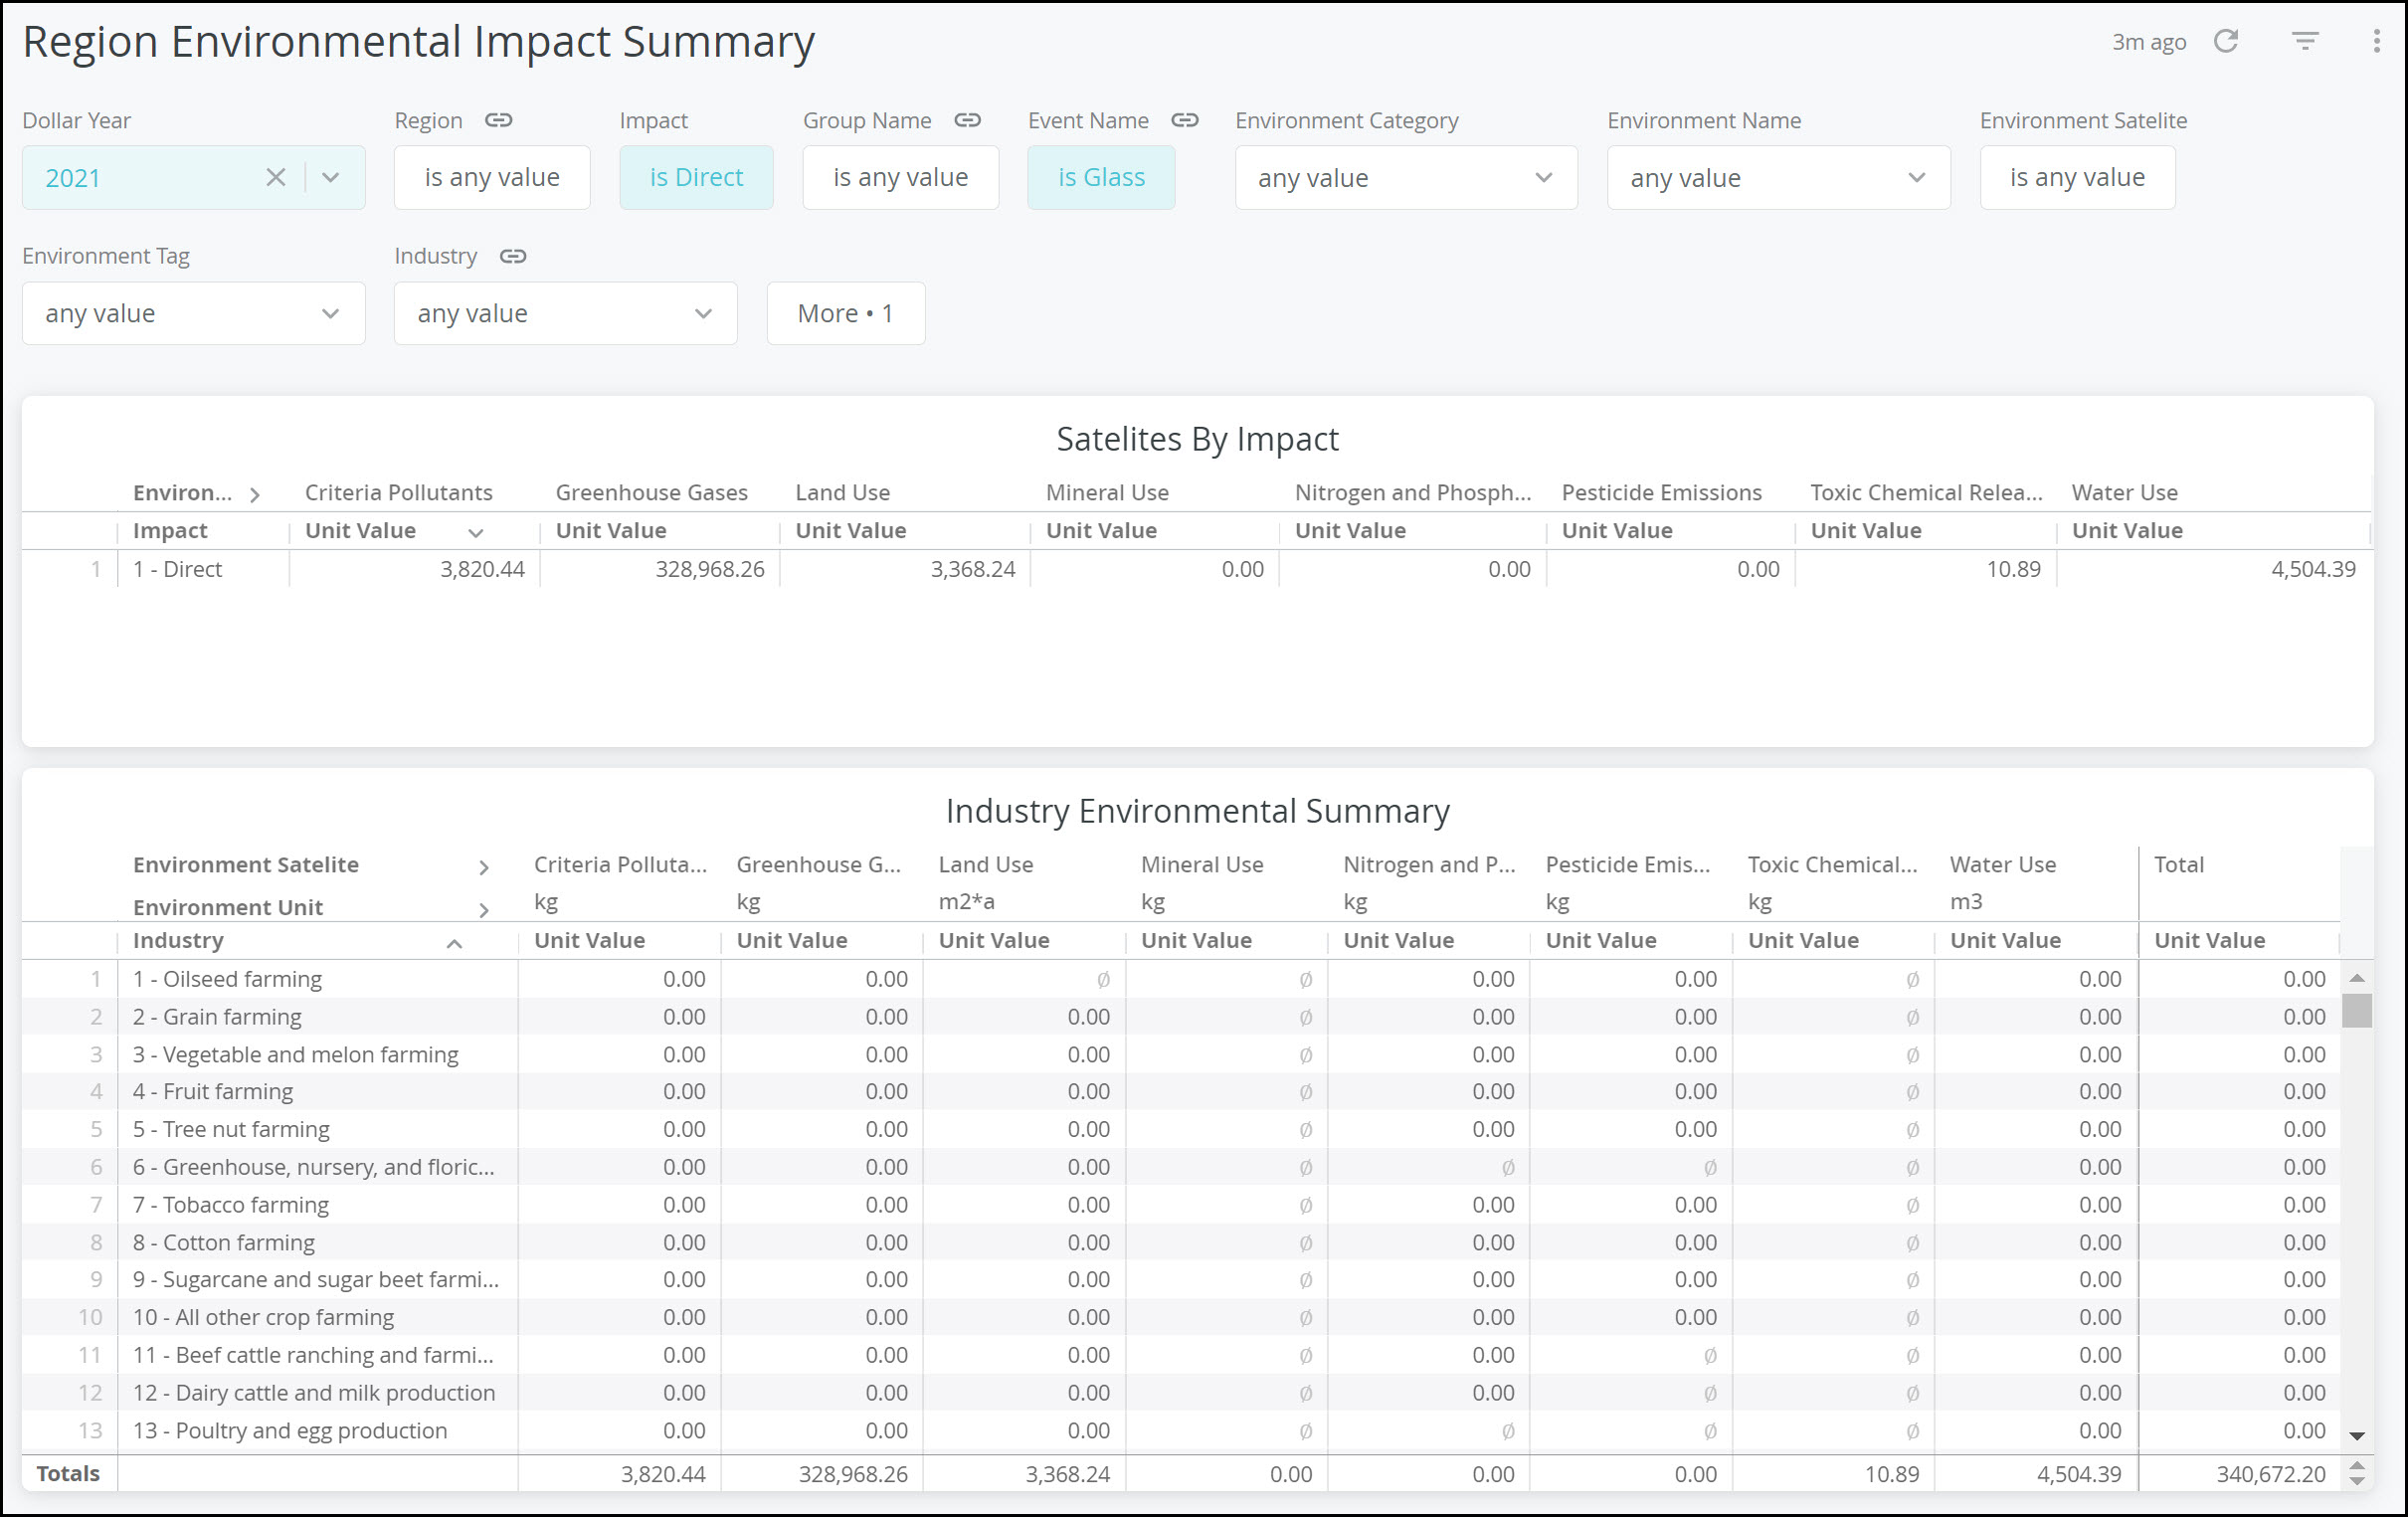Click the link icon beside Event Name

pos(1186,120)
